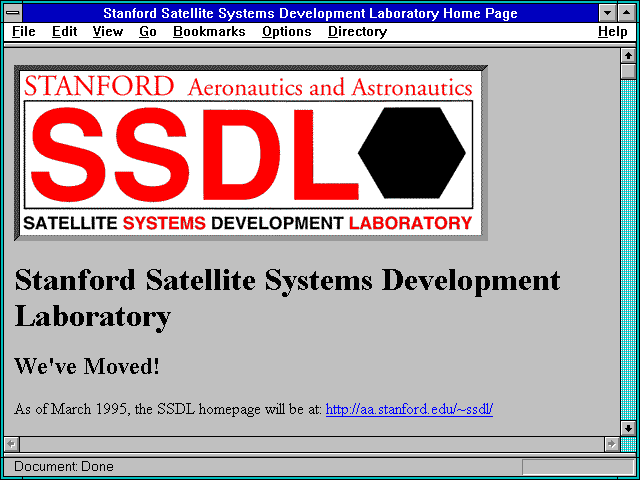The width and height of the screenshot is (640, 480).
Task: Click the horizontal scrollbar left arrow
Action: (x=12, y=444)
